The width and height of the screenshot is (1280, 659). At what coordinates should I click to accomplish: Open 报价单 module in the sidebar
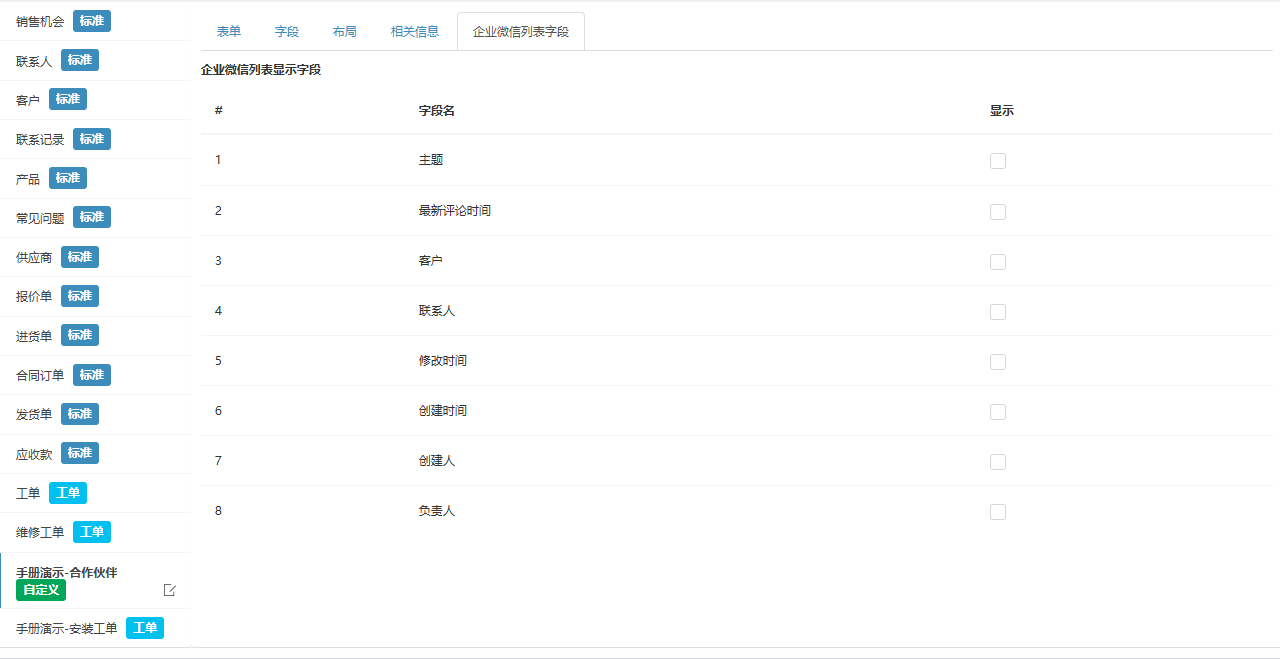coord(34,296)
